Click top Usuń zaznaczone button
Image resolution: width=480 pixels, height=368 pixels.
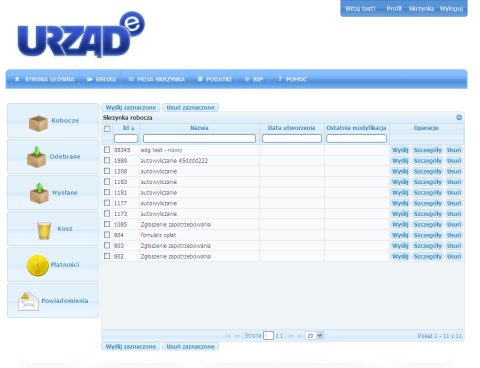click(190, 108)
